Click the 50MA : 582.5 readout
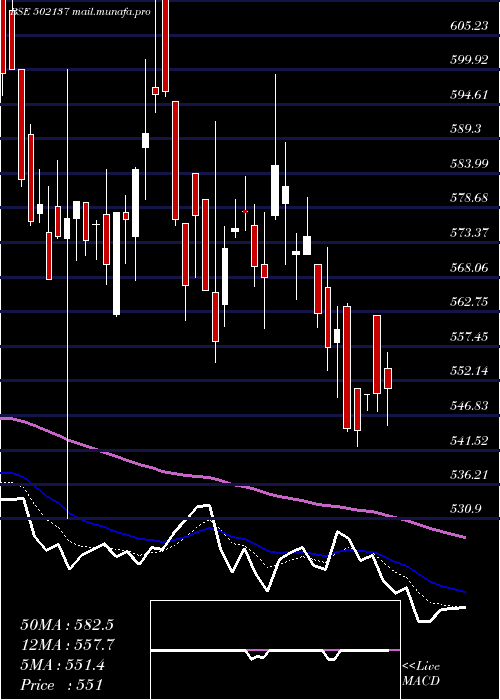This screenshot has width=500, height=700. (67, 625)
